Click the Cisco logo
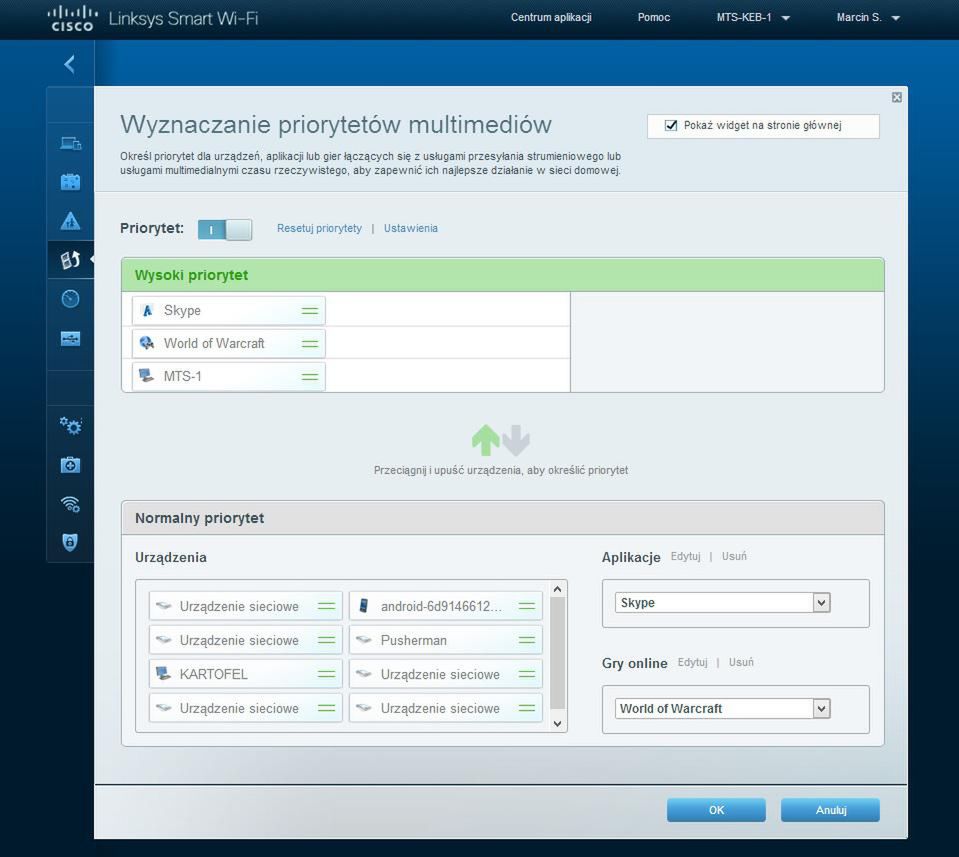 point(72,18)
